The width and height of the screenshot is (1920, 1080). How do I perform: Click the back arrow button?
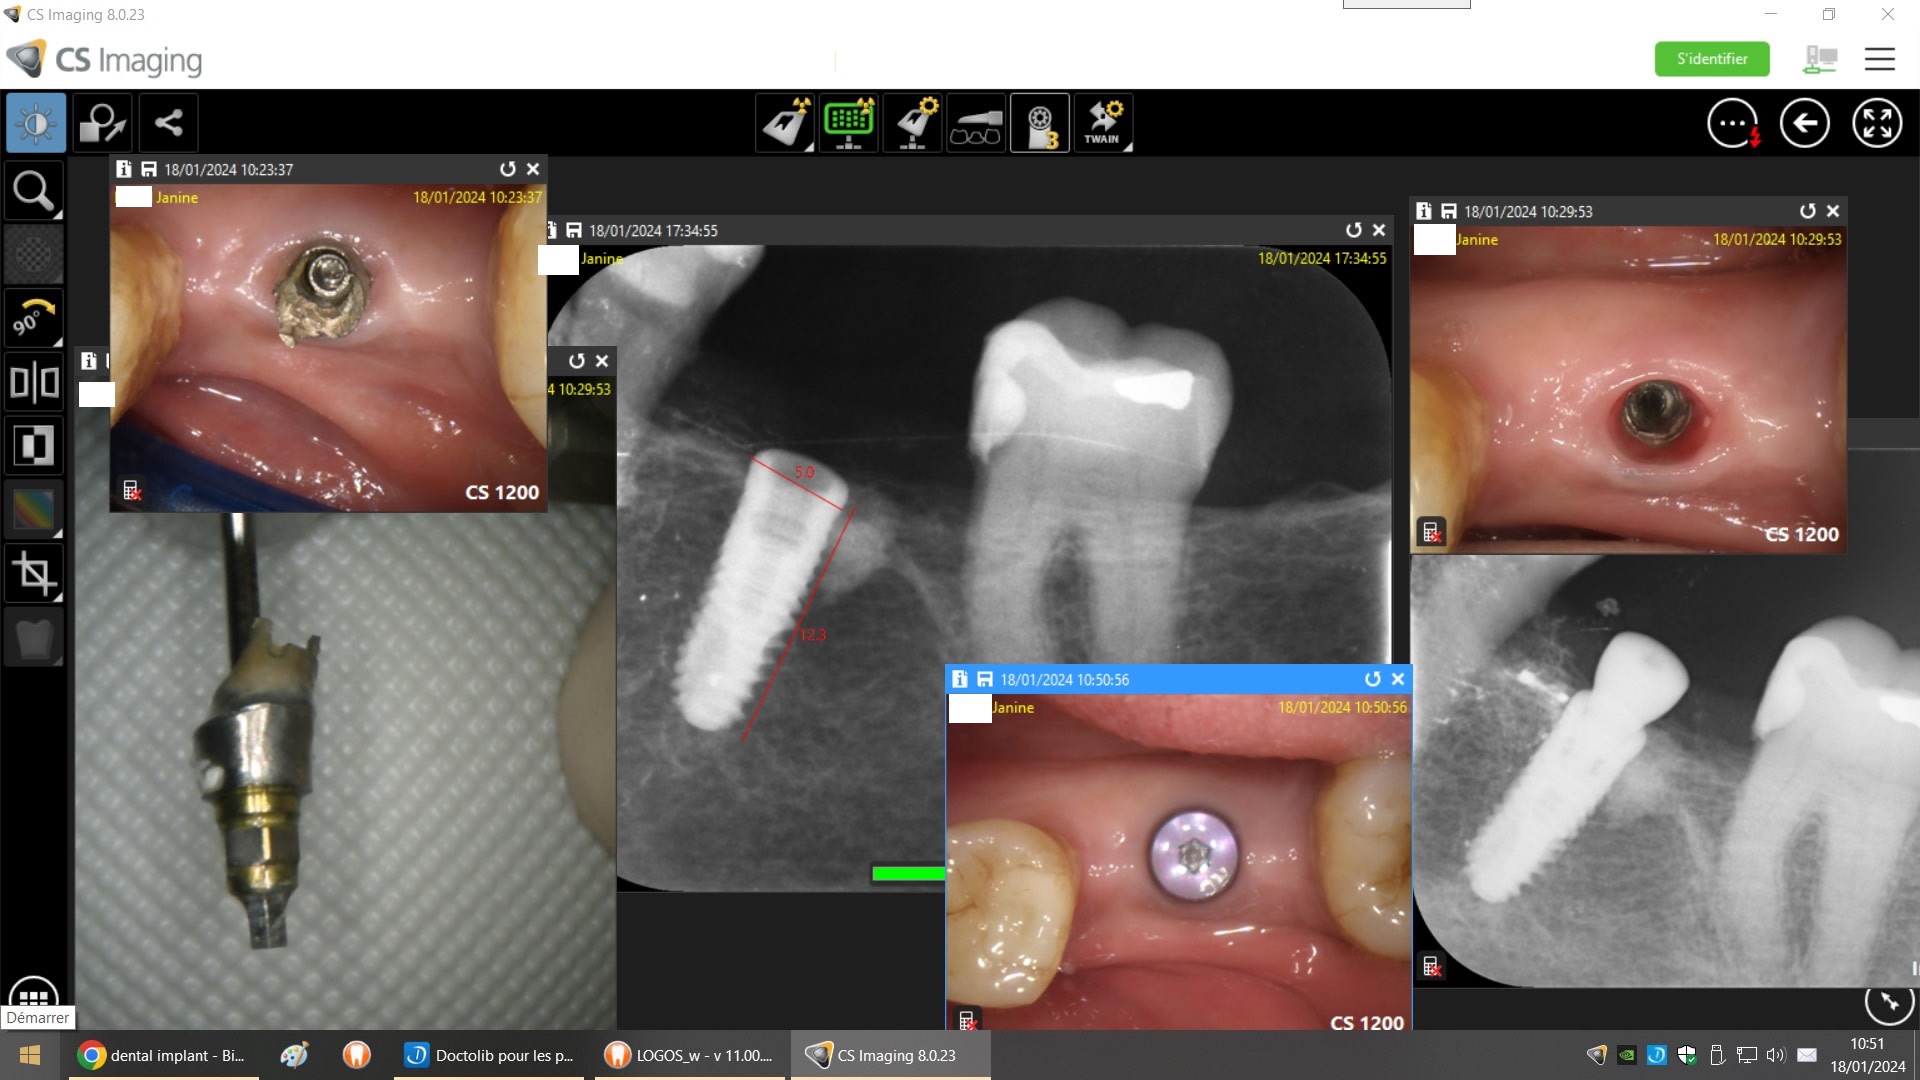pyautogui.click(x=1805, y=124)
